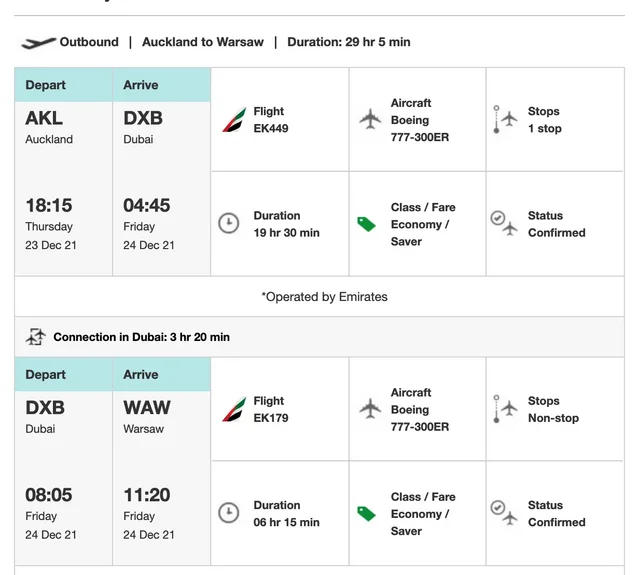Viewport: 640px width, 575px height.
Task: Click the connection transfer icon for Dubai
Action: 36,337
